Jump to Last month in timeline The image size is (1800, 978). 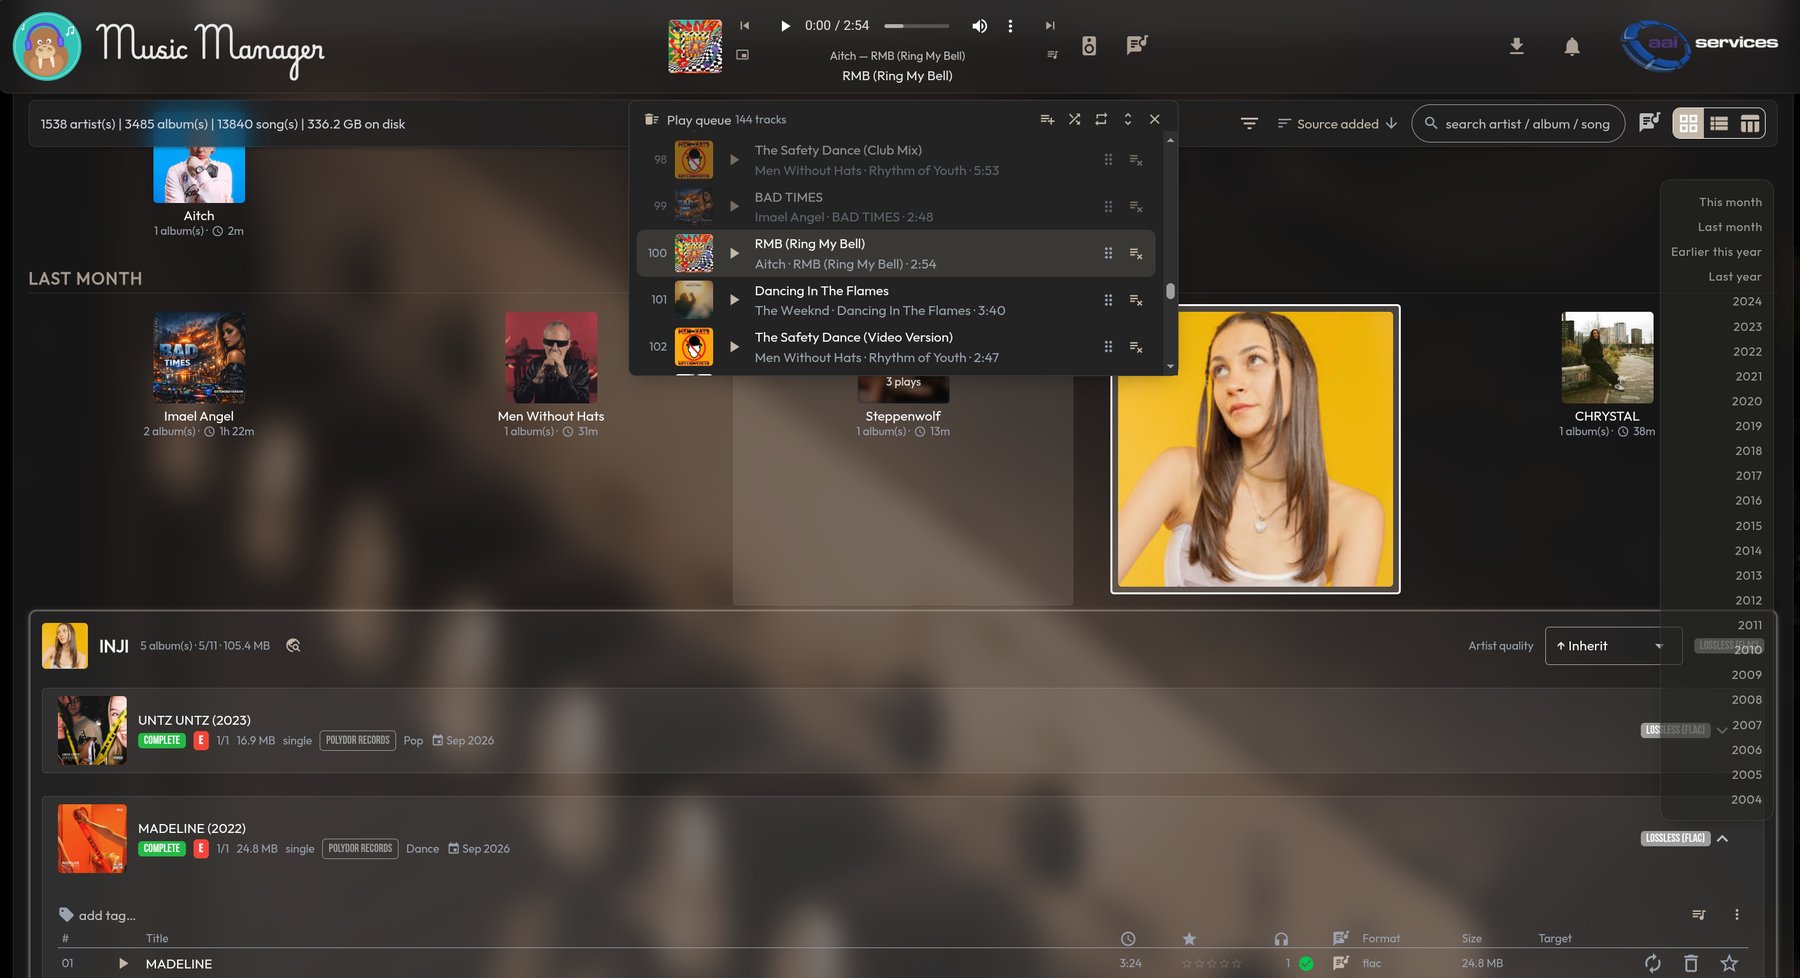(x=1730, y=227)
